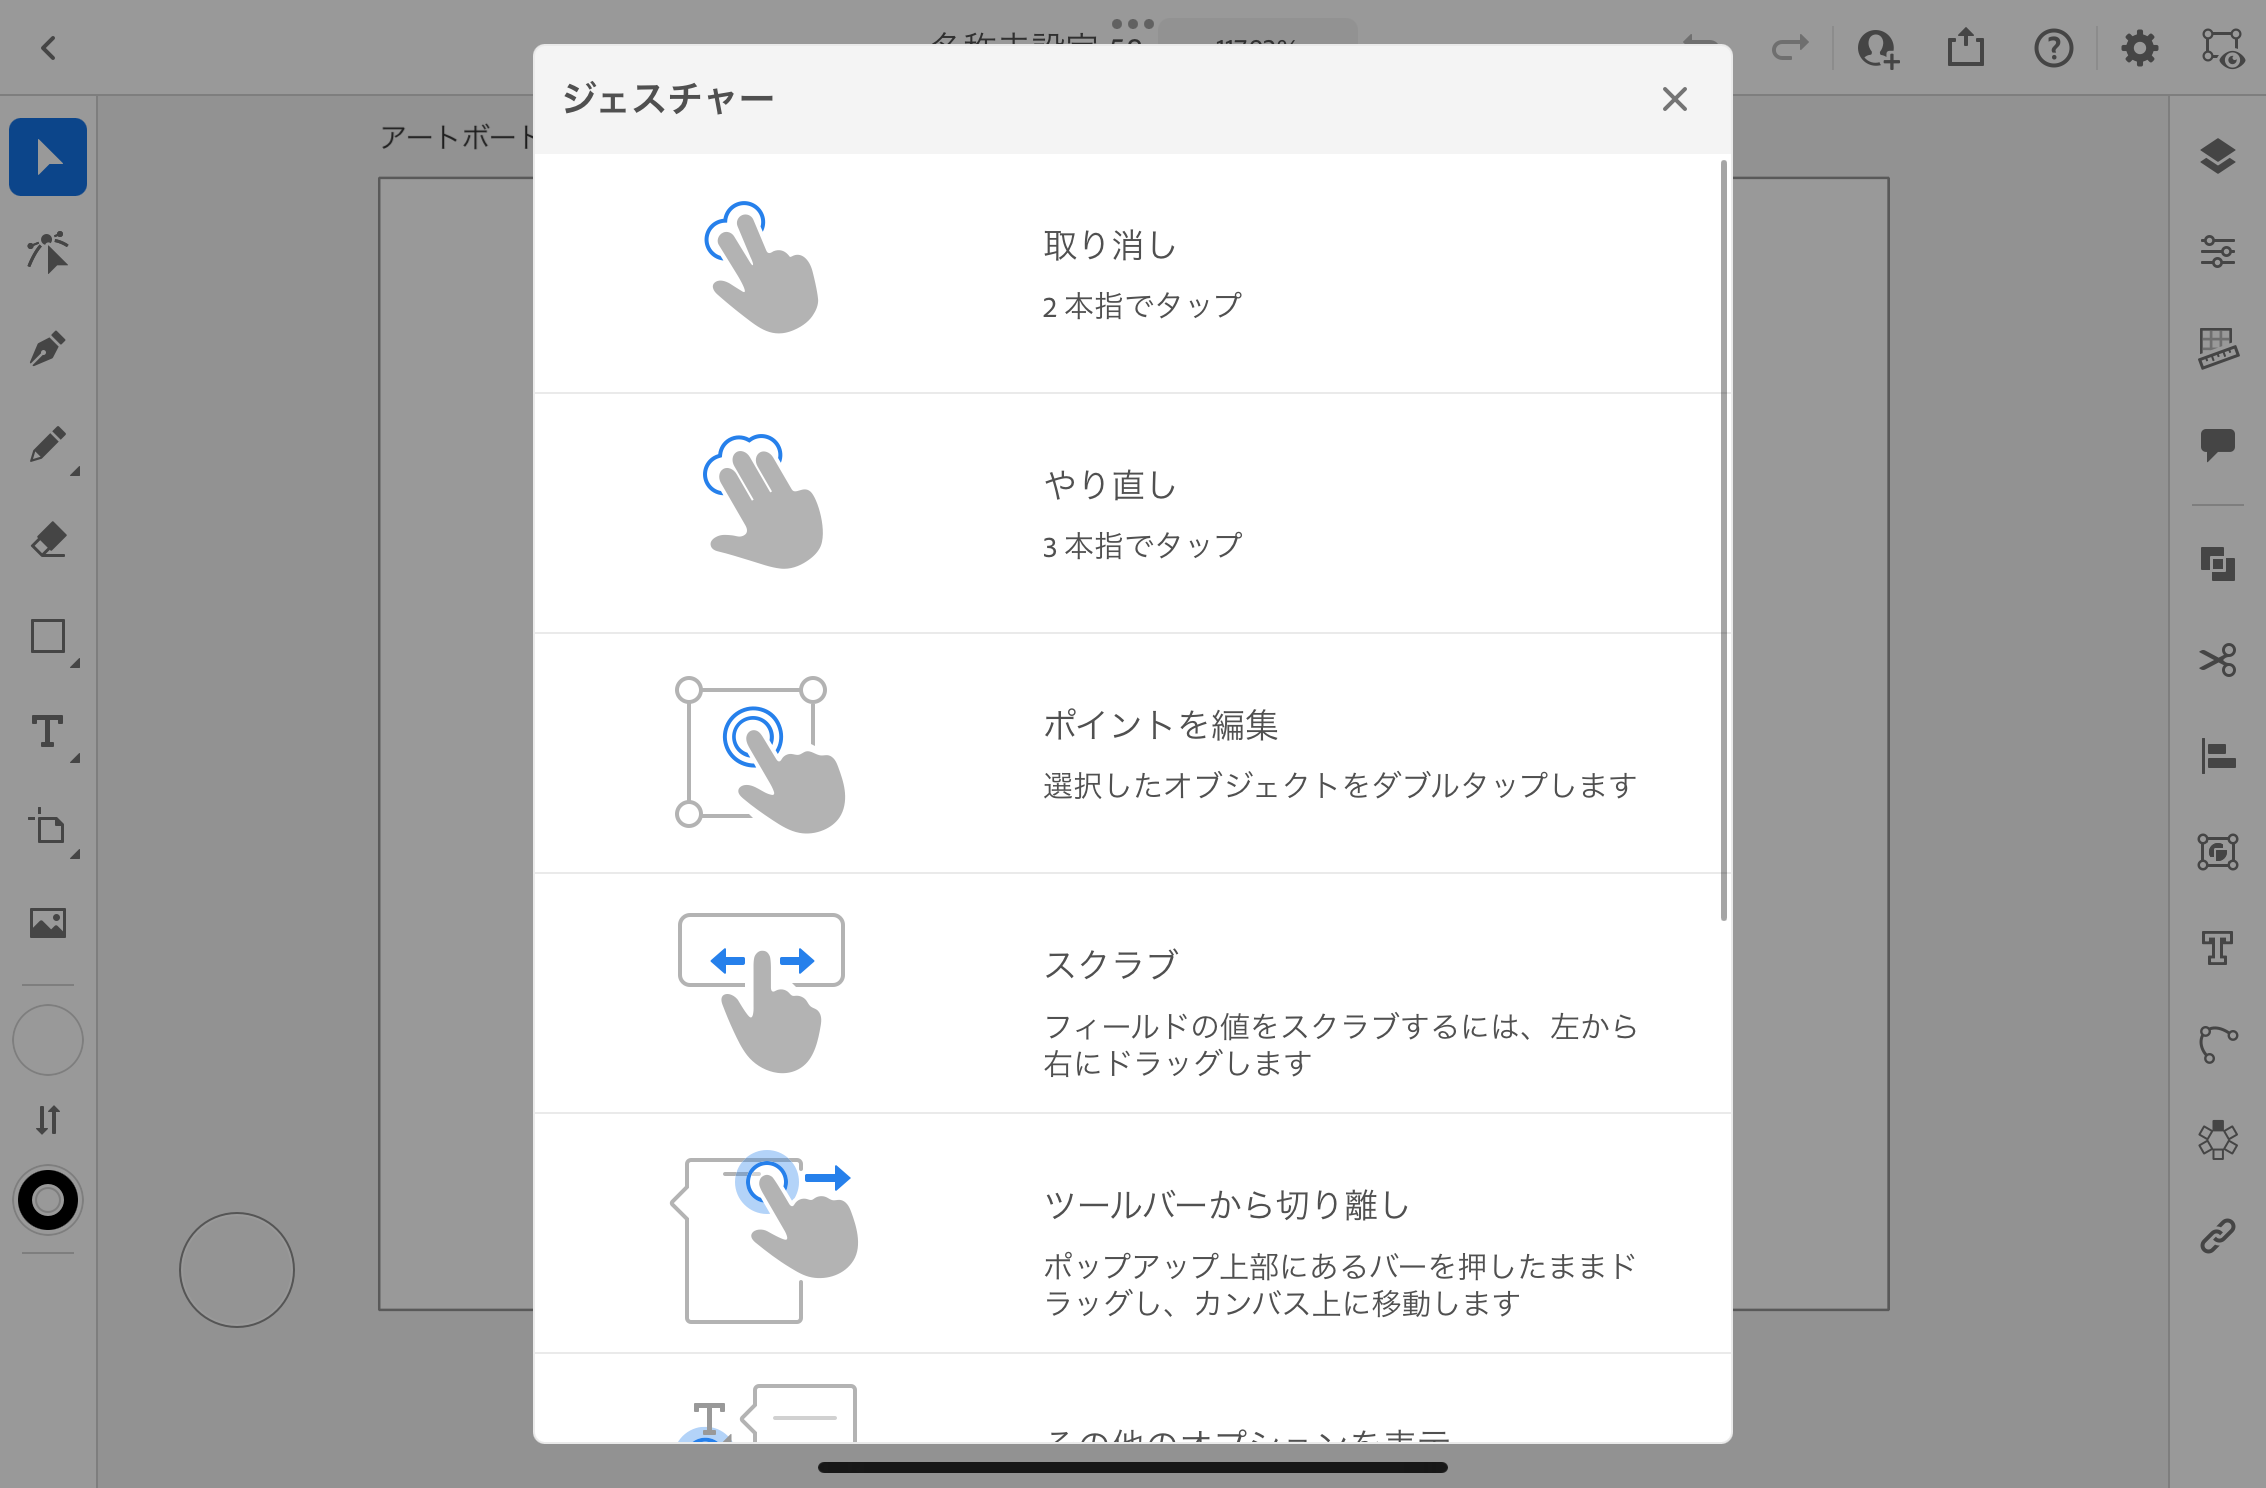The width and height of the screenshot is (2266, 1488).
Task: Open the help question mark icon
Action: (x=2053, y=48)
